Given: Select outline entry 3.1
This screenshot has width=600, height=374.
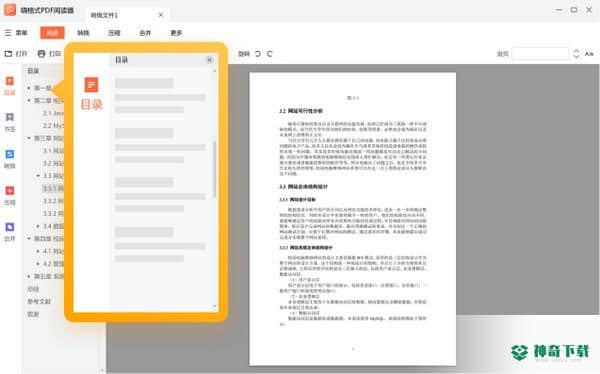Looking at the screenshot, I should 53,151.
